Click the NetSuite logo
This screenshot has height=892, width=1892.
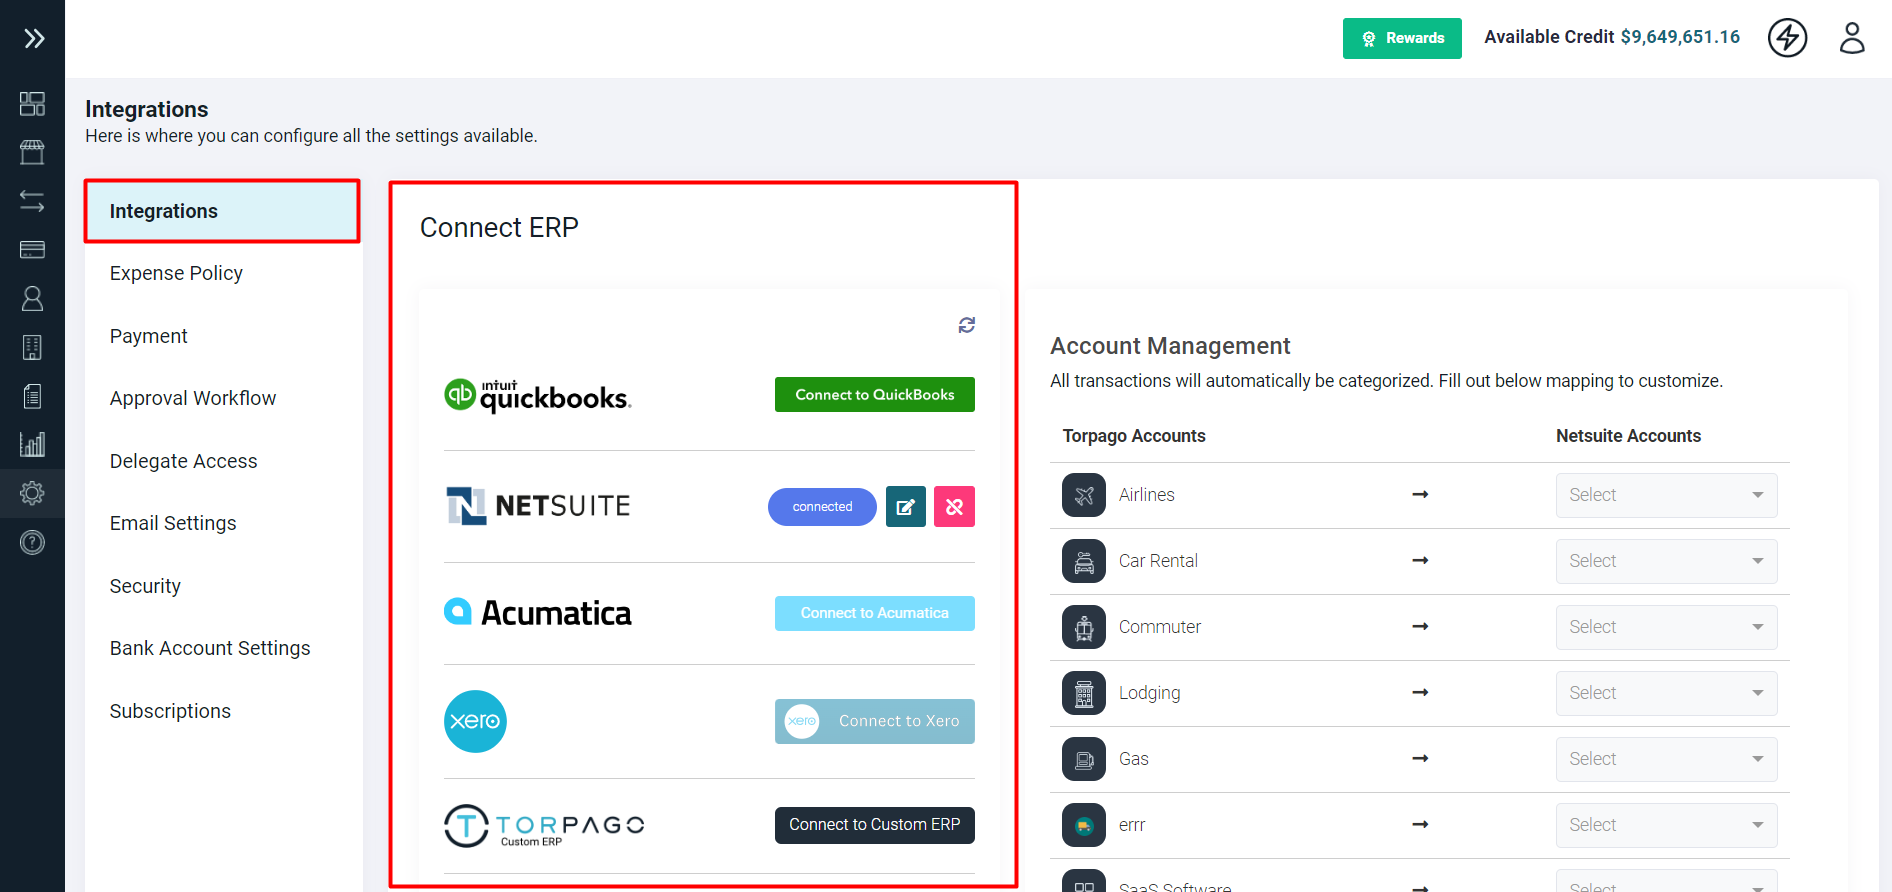[x=538, y=506]
